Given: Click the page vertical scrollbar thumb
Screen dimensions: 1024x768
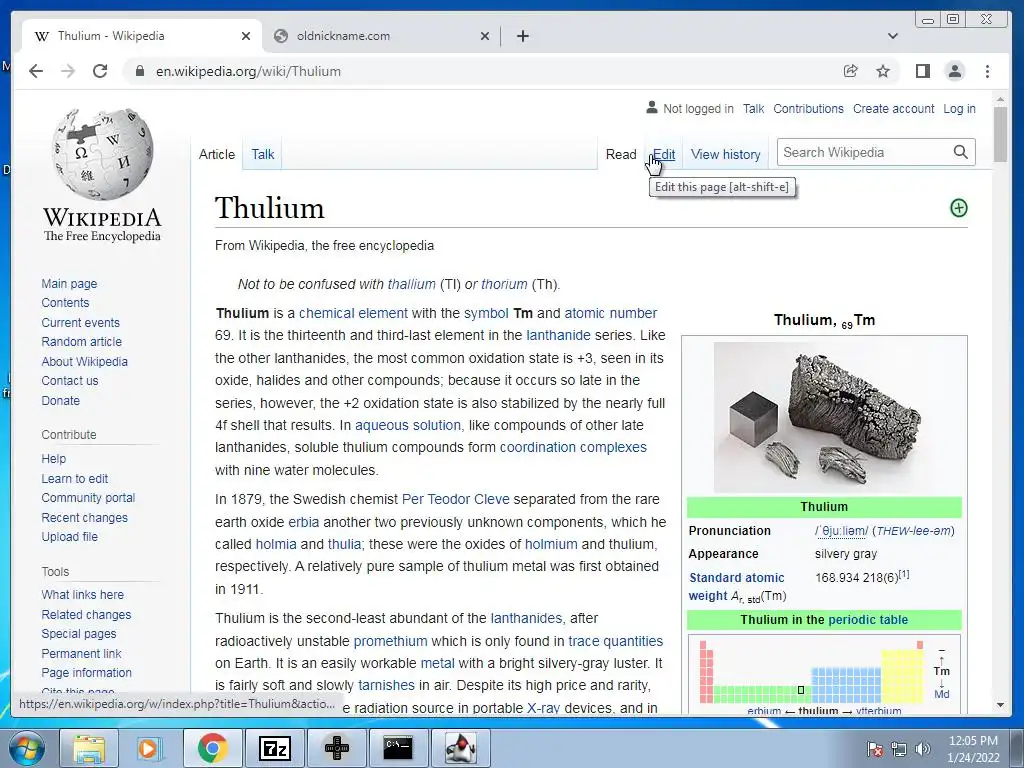Looking at the screenshot, I should click(1000, 134).
